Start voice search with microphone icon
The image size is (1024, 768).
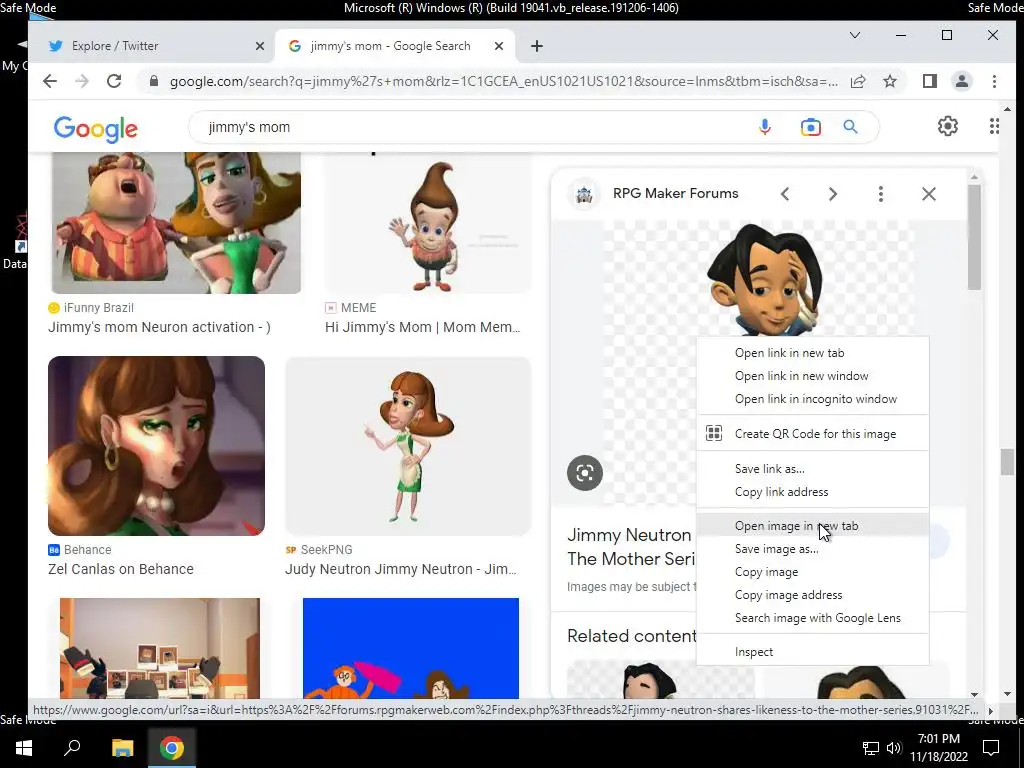[765, 127]
